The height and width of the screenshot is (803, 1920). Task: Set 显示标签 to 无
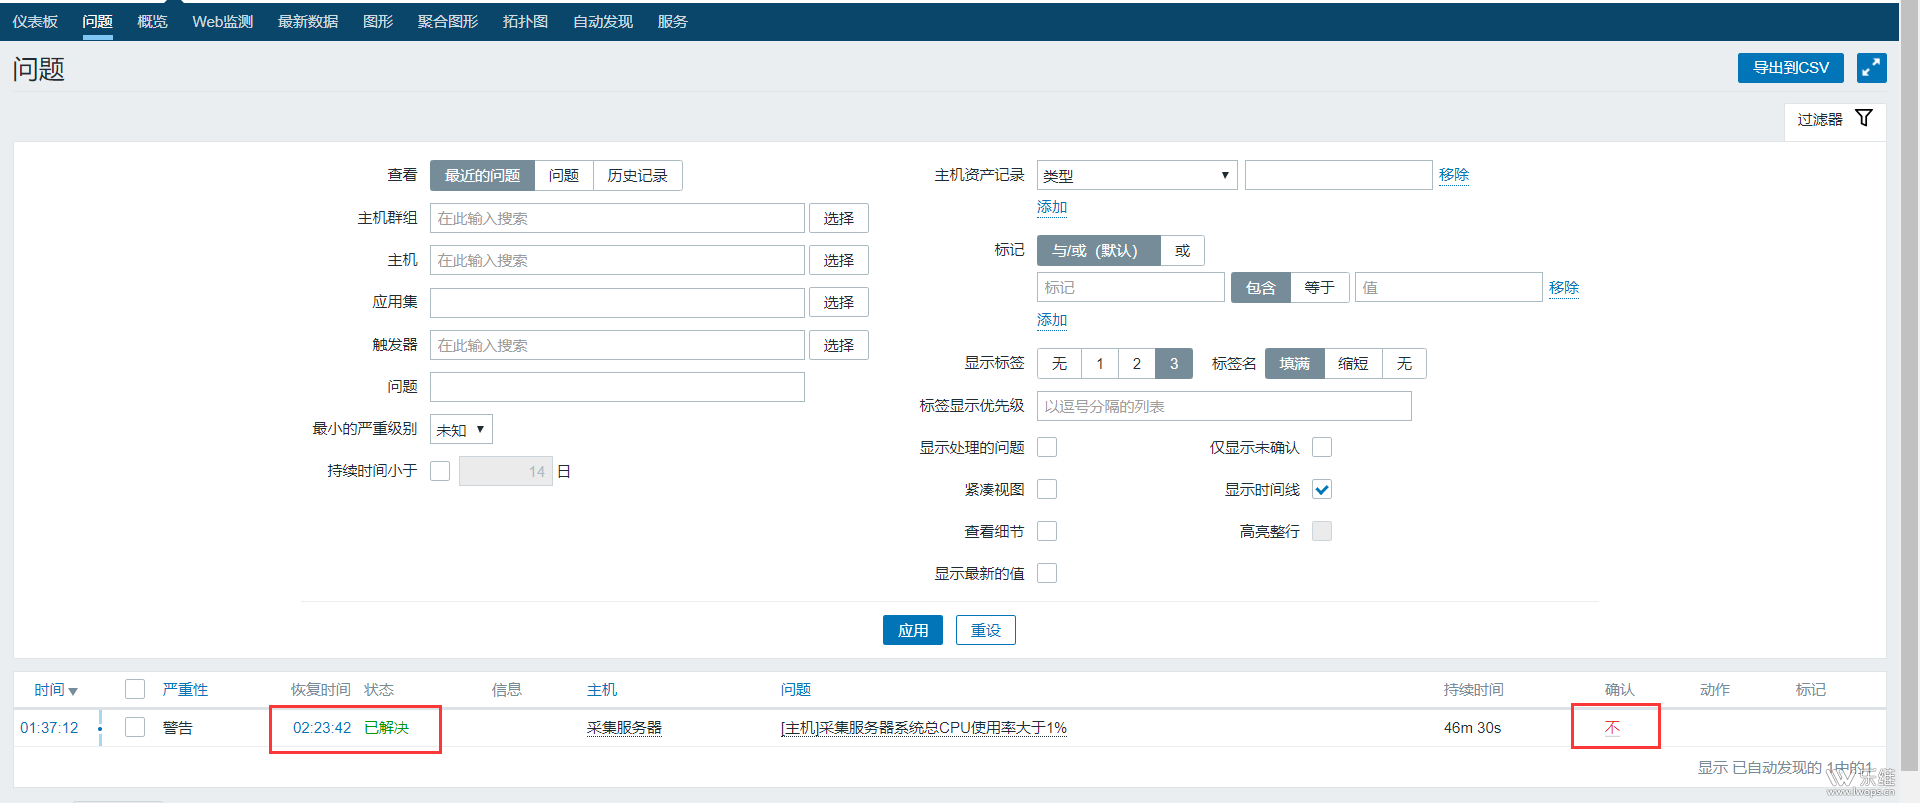(1059, 363)
